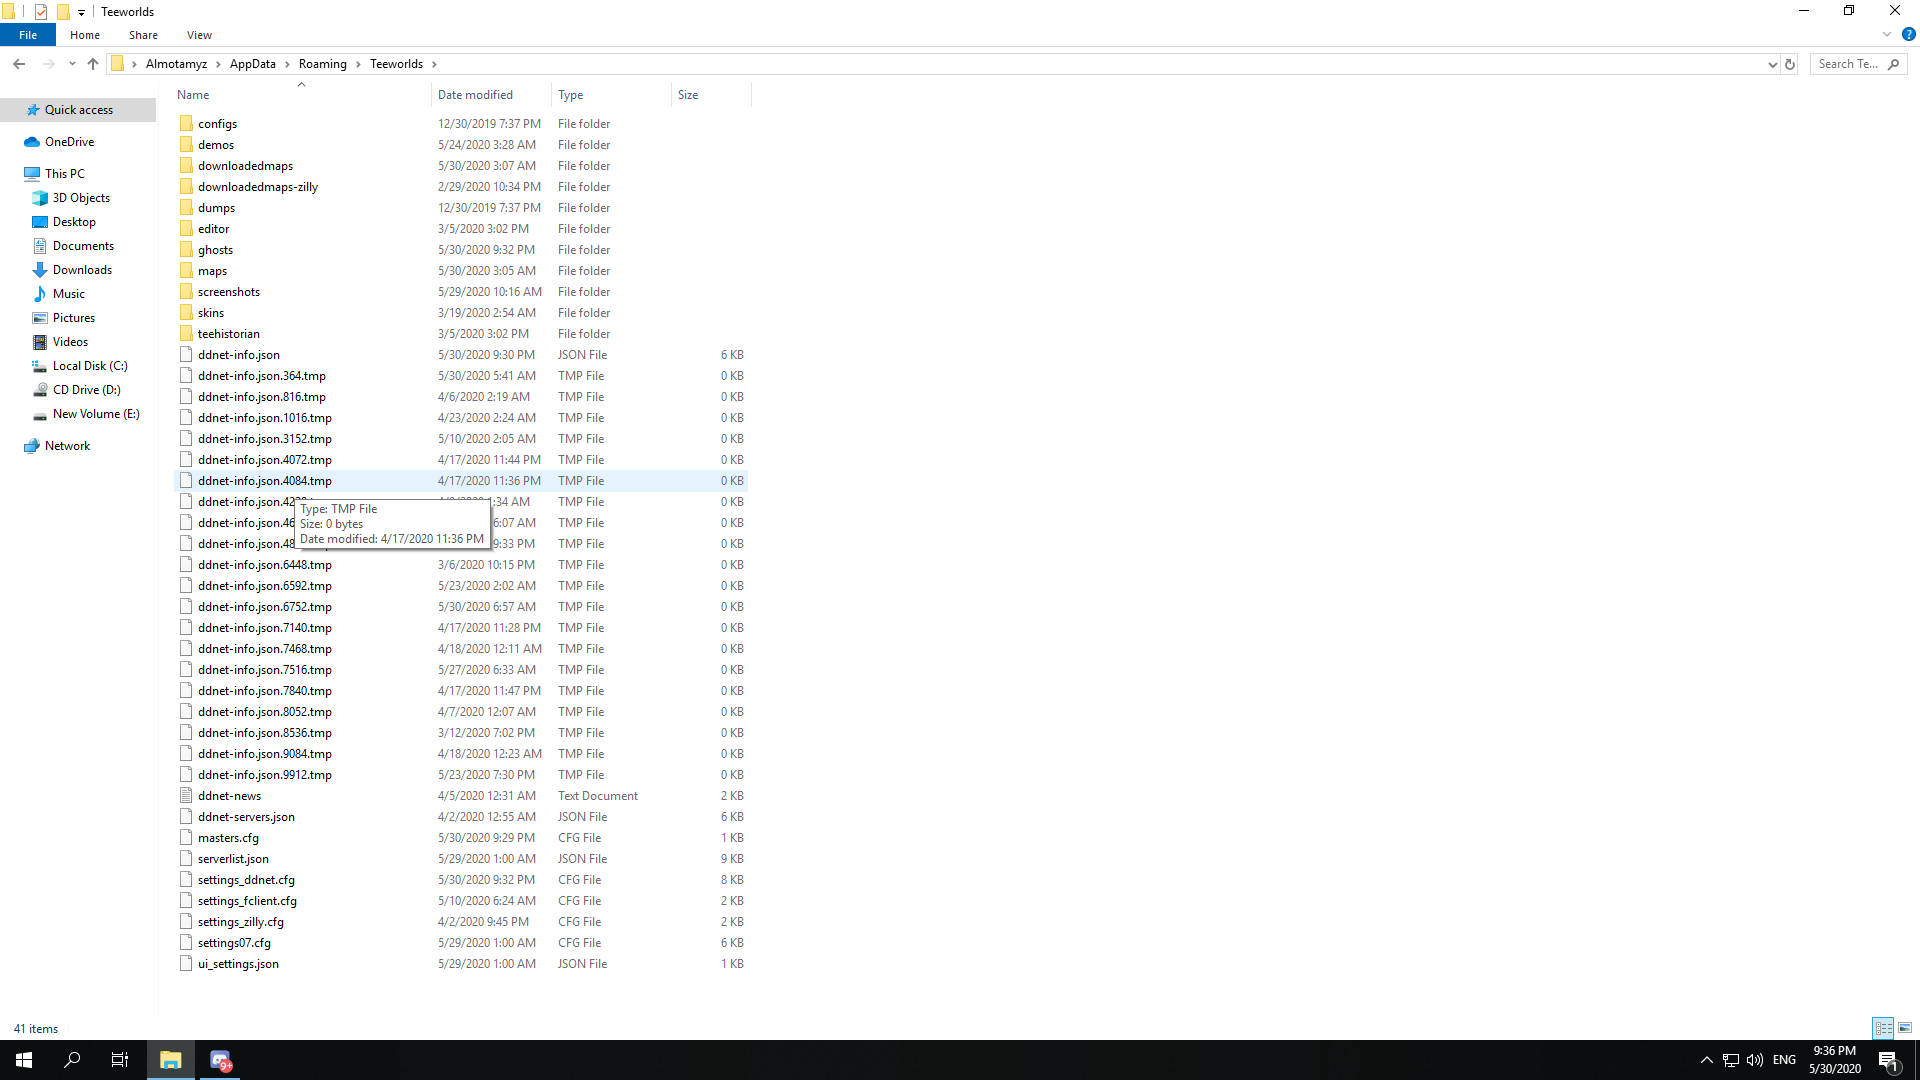Open the Action Center notifications icon
Viewport: 1920px width, 1080px height.
pyautogui.click(x=1888, y=1060)
